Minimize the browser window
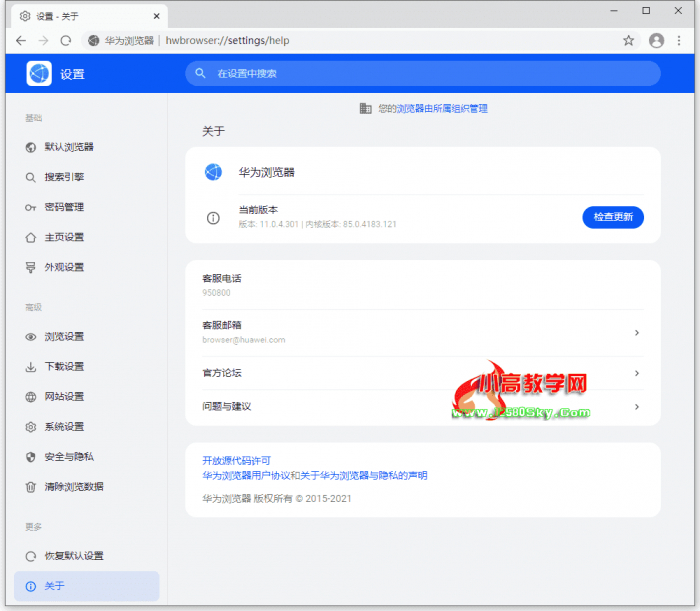Viewport: 700px width, 611px height. point(614,10)
